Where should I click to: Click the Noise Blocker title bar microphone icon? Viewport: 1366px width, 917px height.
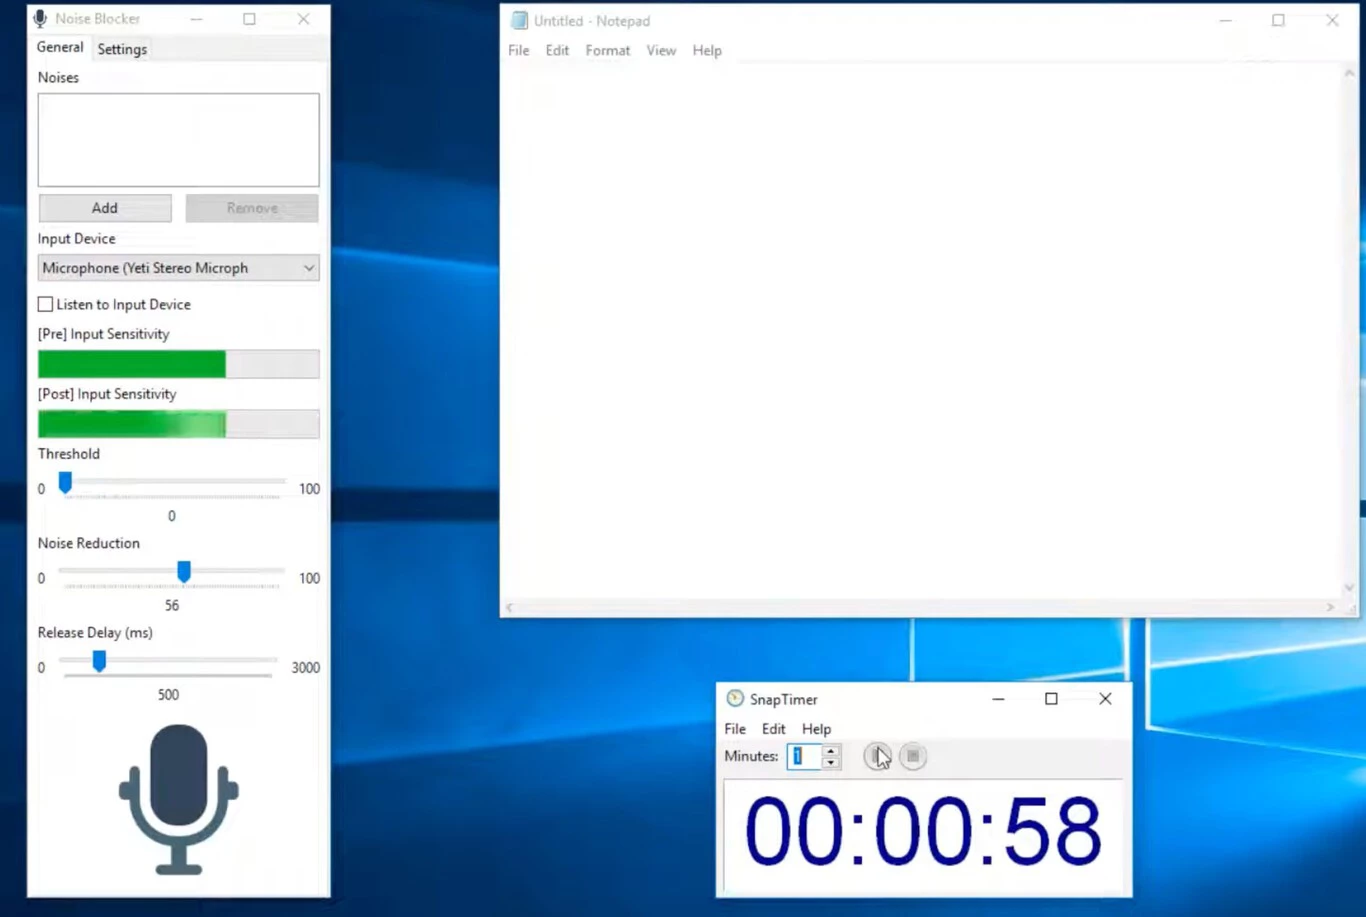[40, 19]
